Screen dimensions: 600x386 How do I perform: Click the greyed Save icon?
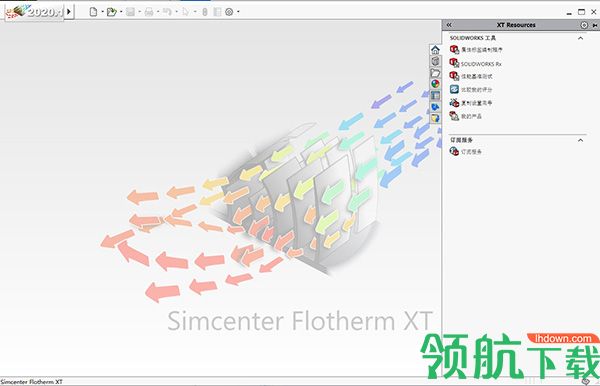click(x=130, y=12)
